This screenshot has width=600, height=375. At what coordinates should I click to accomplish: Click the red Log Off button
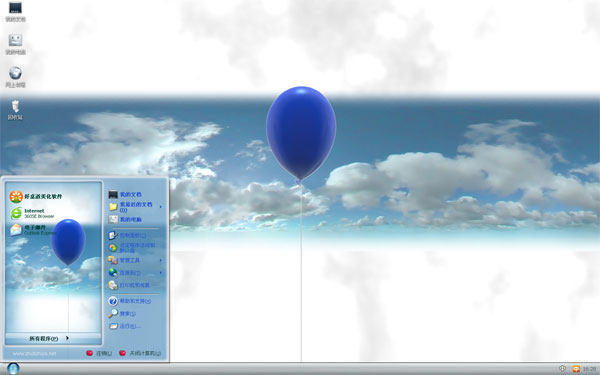pos(99,353)
